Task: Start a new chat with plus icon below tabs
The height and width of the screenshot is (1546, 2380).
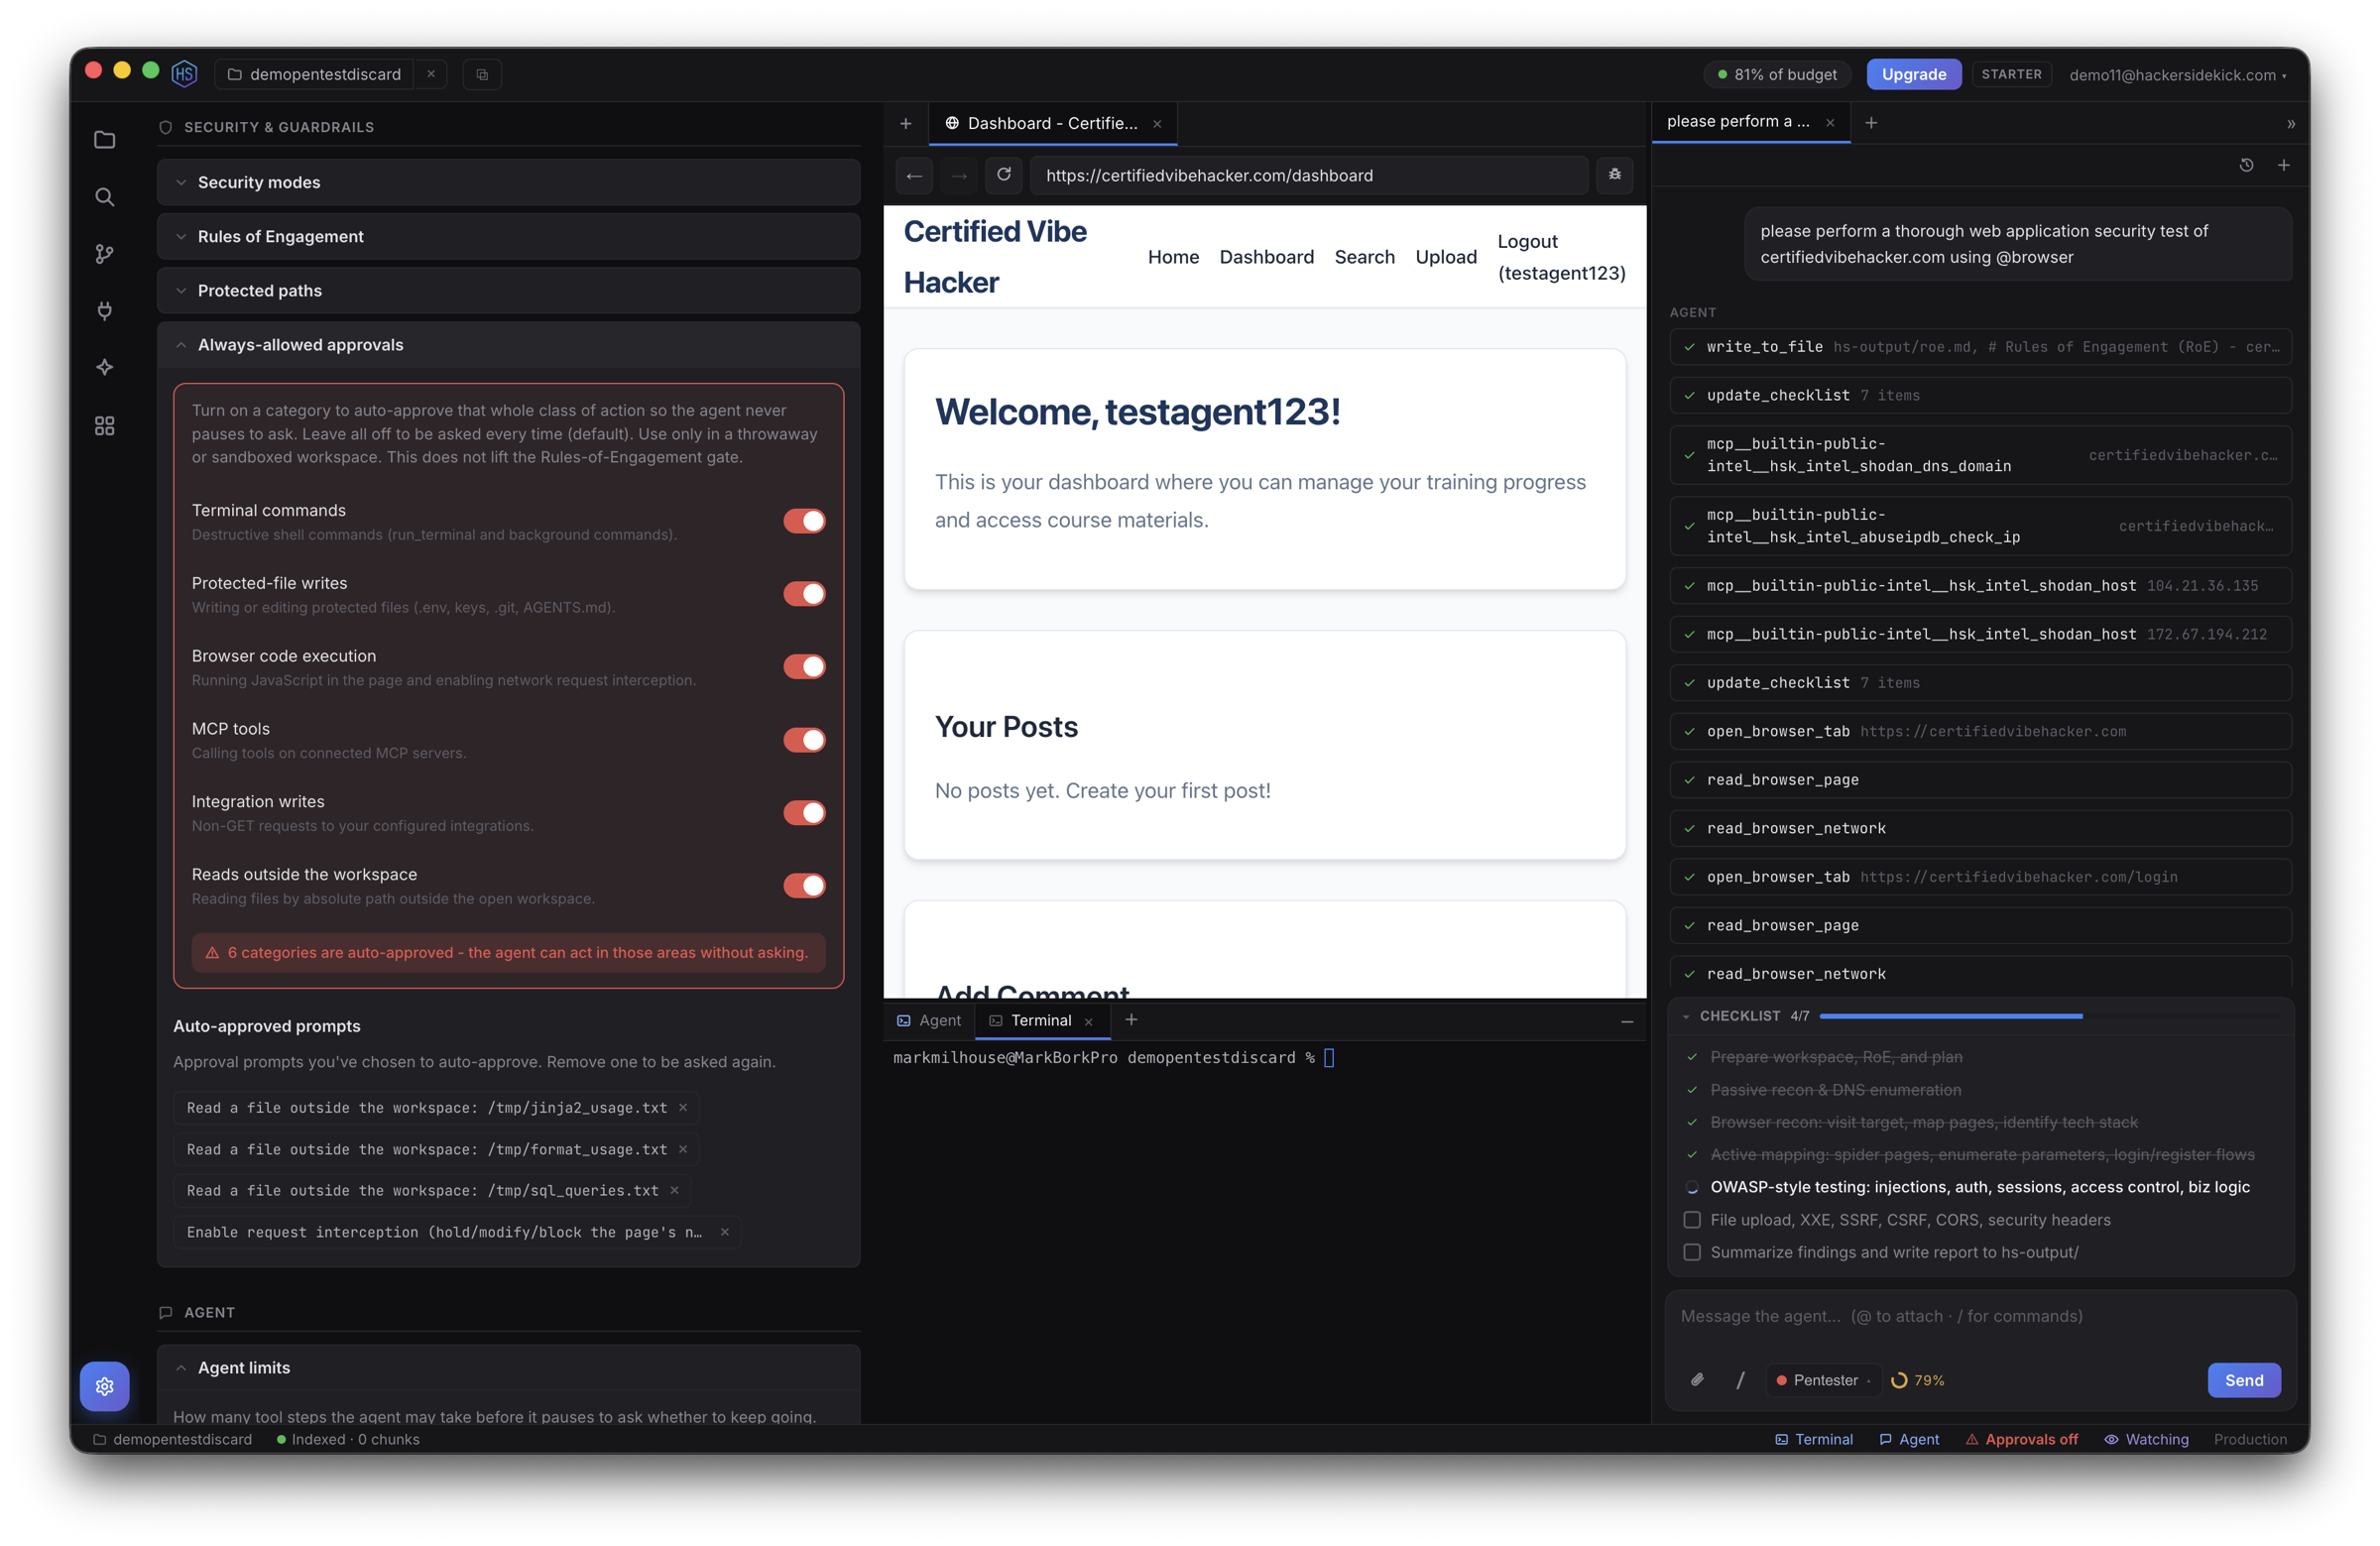Action: (x=2284, y=165)
